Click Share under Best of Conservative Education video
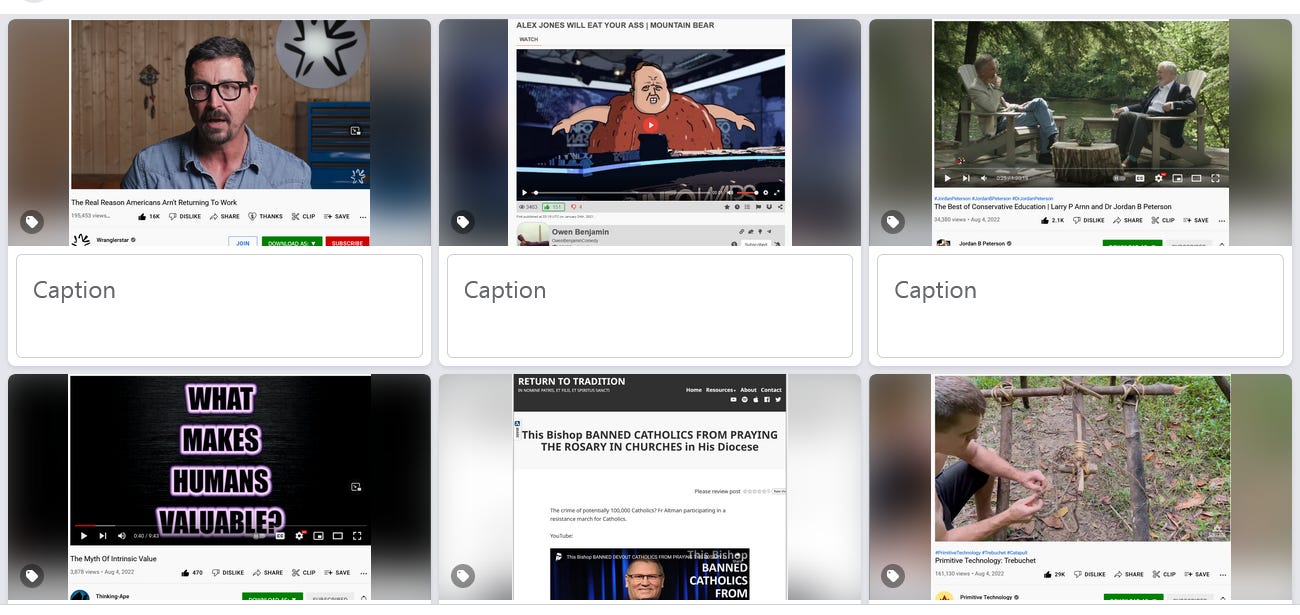 tap(1127, 220)
